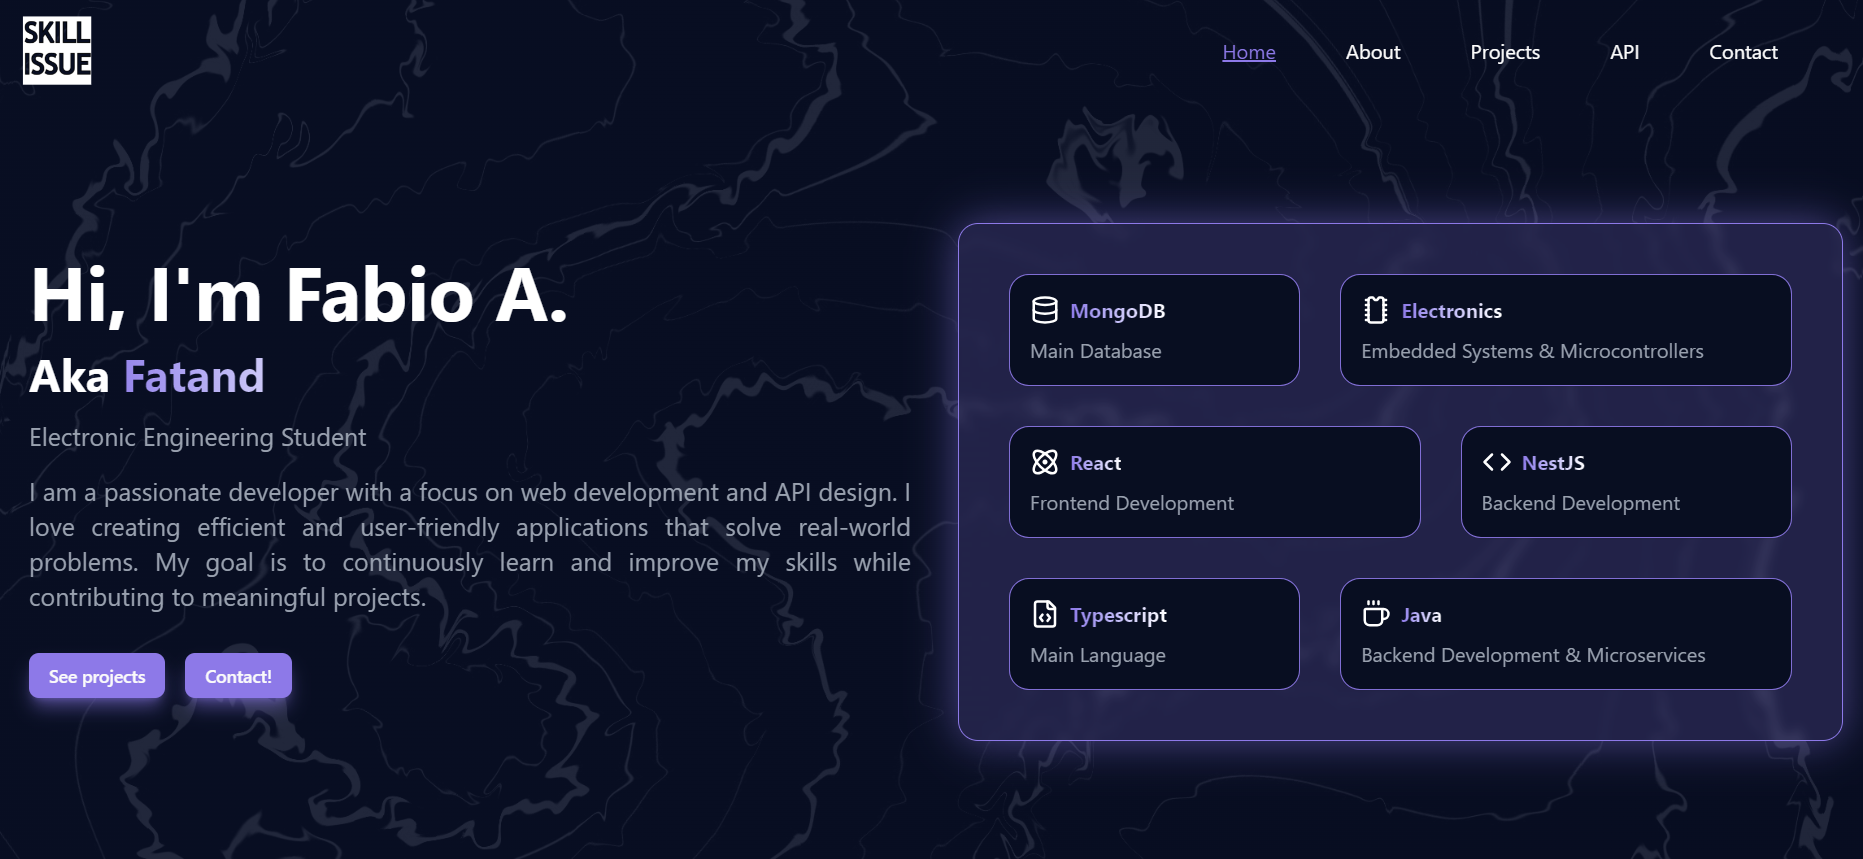
Task: Click 'Embedded Systems & Microcontrollers' text
Action: (x=1532, y=351)
